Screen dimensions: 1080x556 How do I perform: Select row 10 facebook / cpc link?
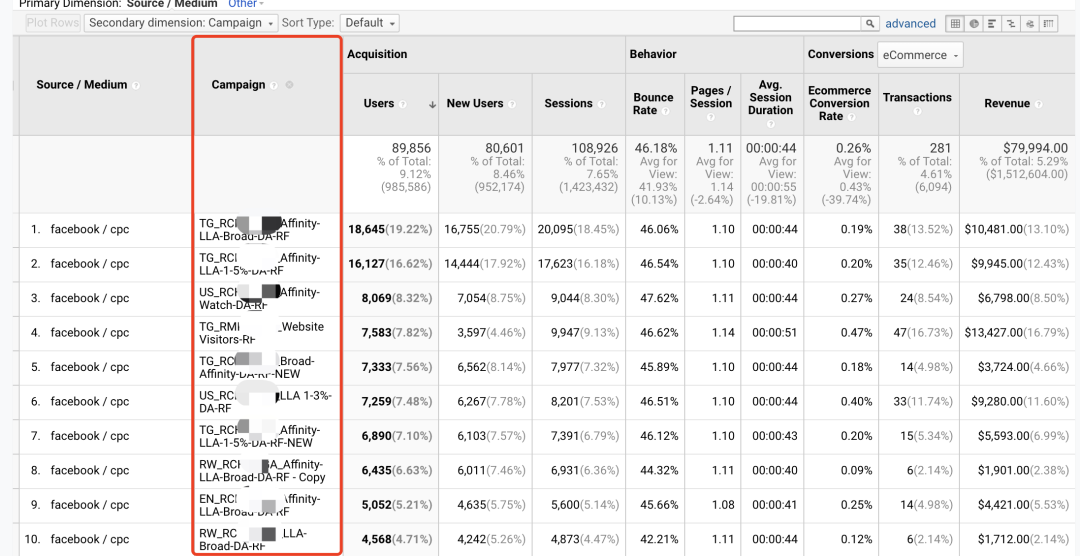[x=90, y=539]
